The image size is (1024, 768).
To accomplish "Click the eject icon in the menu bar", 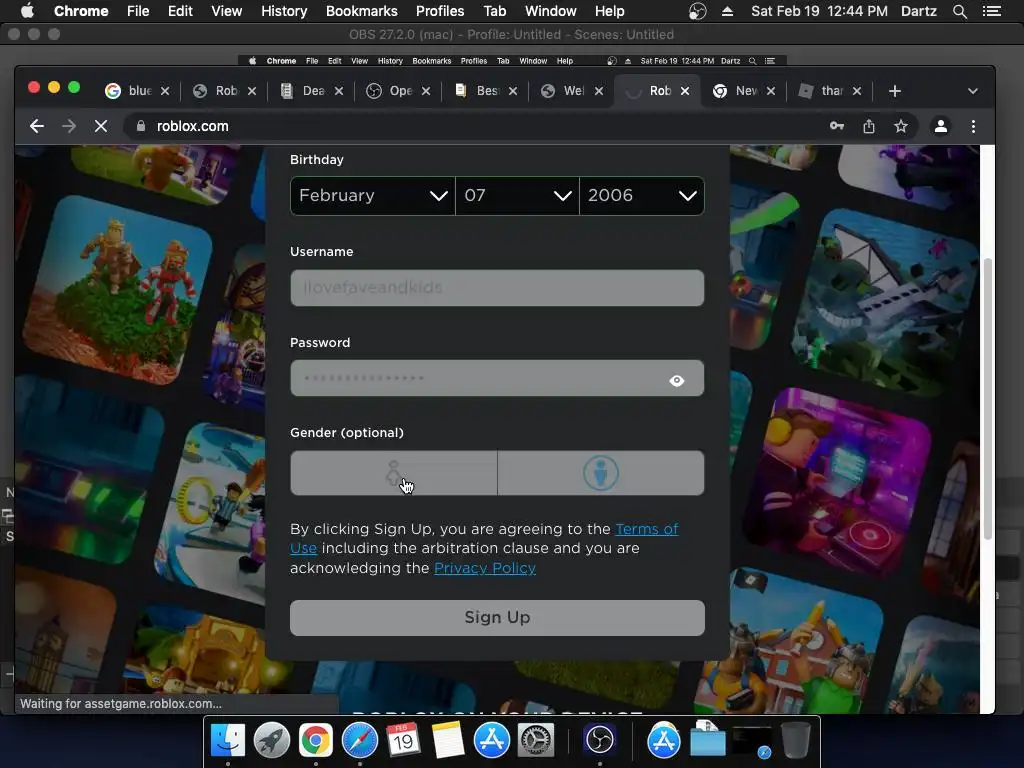I will tap(727, 11).
